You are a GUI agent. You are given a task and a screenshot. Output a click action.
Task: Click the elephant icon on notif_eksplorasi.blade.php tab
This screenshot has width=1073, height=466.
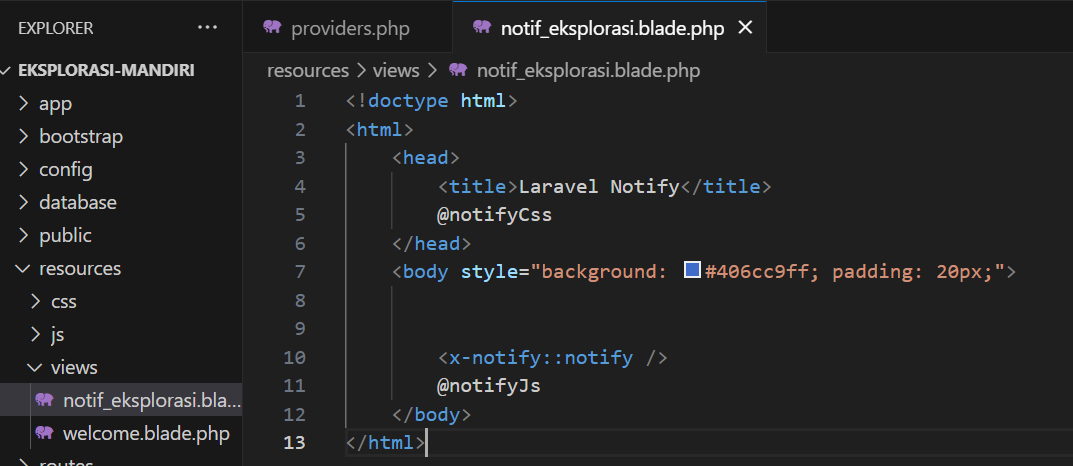pyautogui.click(x=482, y=28)
